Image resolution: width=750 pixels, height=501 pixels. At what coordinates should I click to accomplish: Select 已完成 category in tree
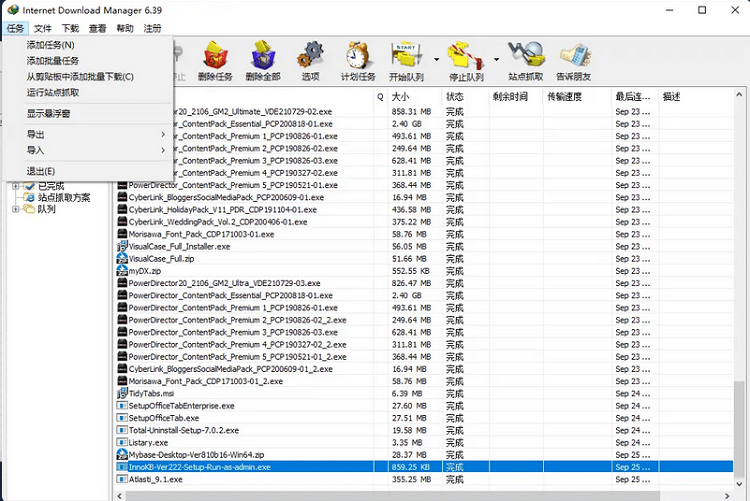51,186
